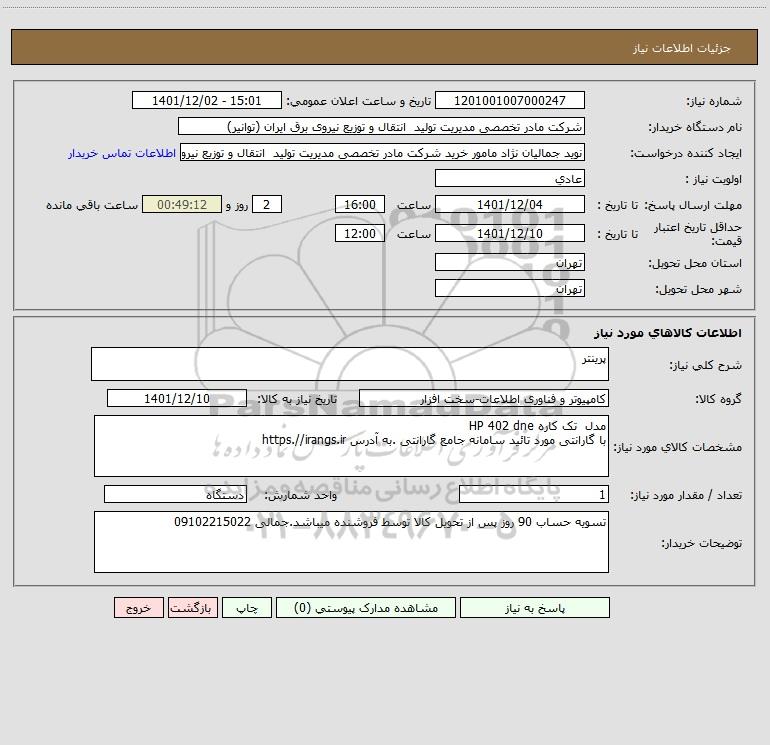Click goods group field کامپیوتر و فناوری اطلاعات
The image size is (770, 745).
pos(484,398)
